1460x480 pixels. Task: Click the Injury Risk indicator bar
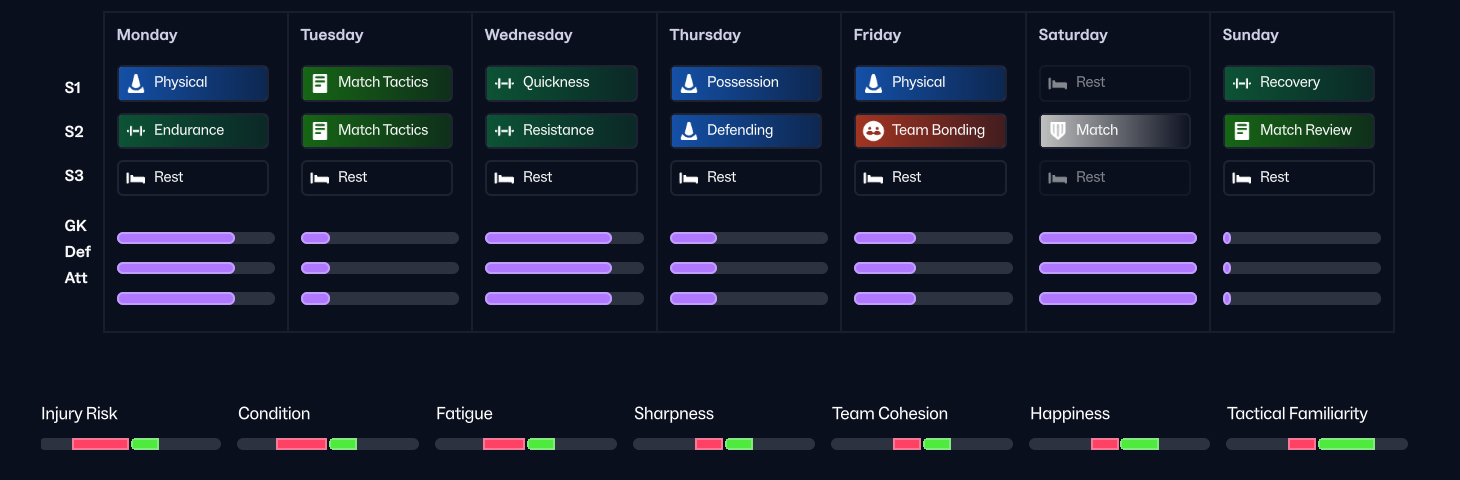coord(130,444)
